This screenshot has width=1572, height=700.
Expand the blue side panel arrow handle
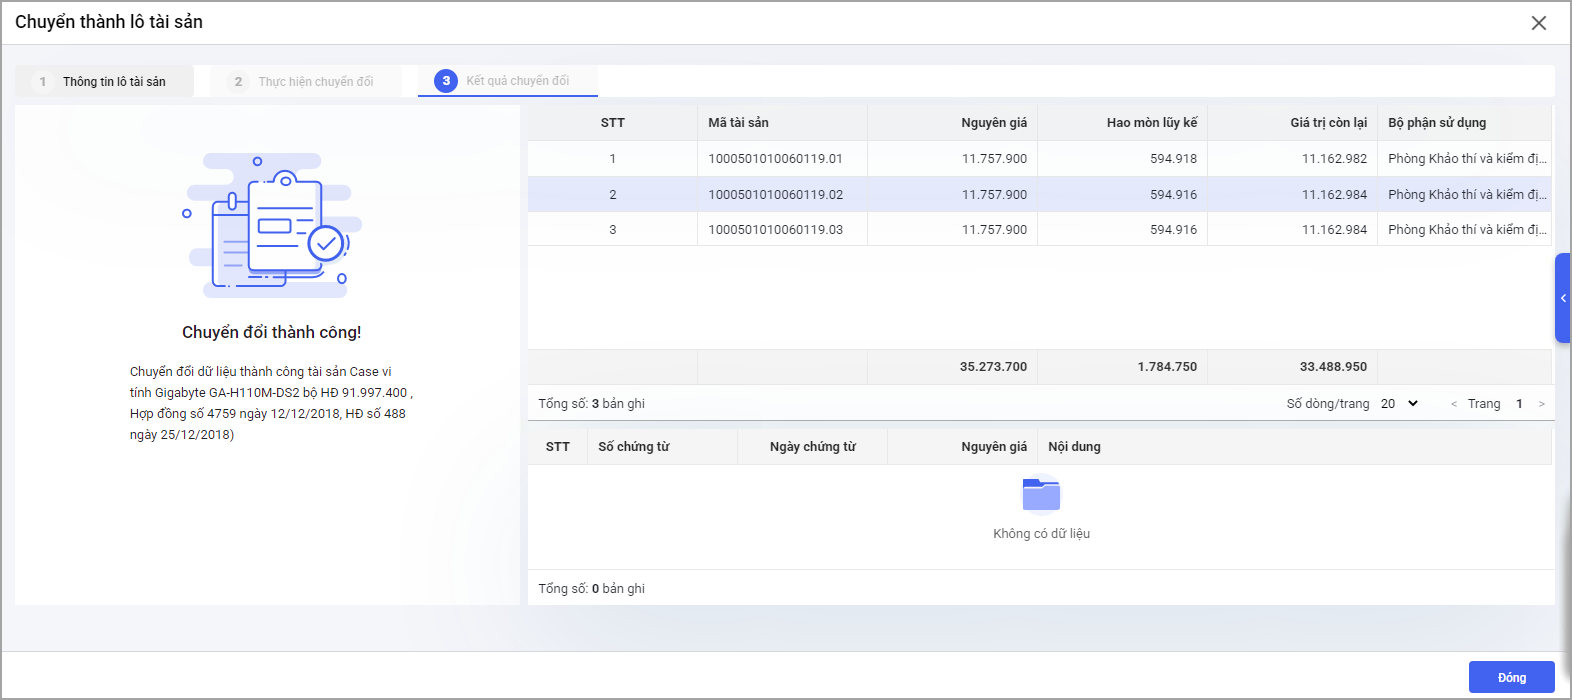coord(1562,298)
